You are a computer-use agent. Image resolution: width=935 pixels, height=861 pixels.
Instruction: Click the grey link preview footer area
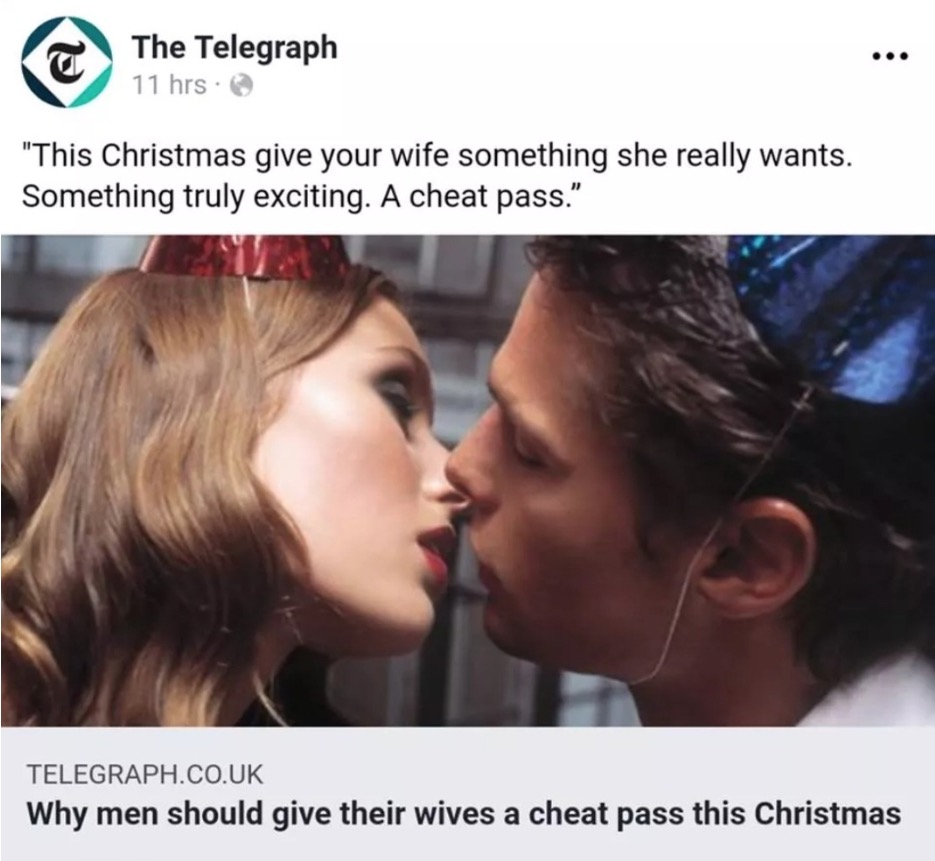click(468, 794)
